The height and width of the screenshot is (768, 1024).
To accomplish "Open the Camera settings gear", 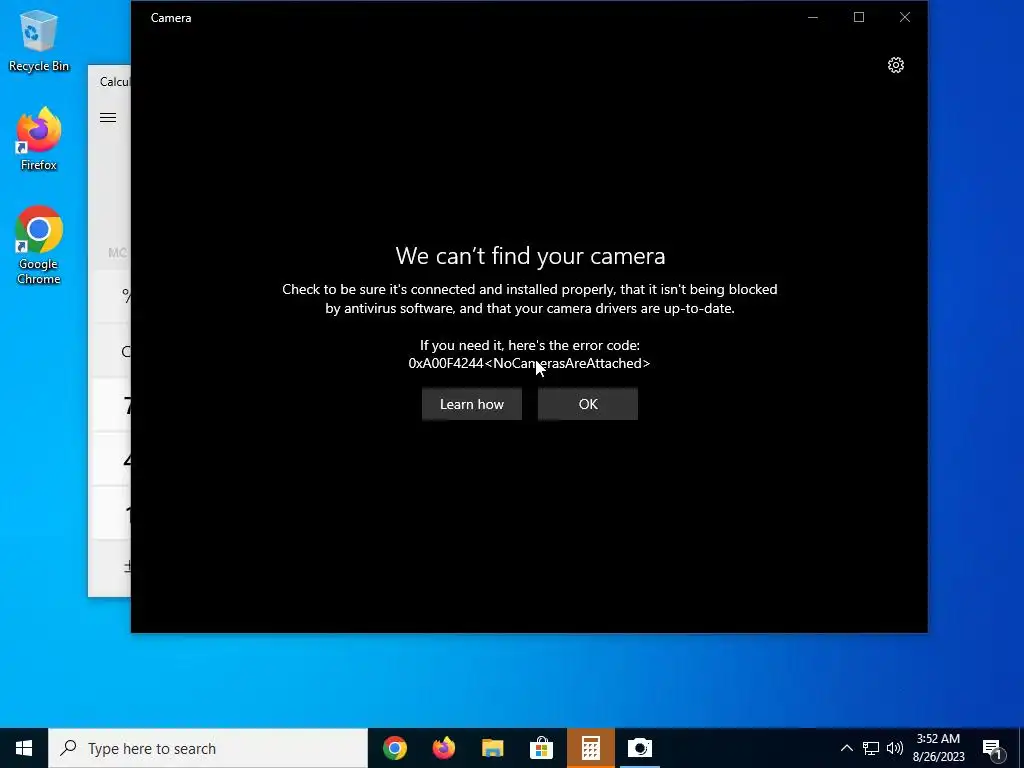I will [x=895, y=65].
